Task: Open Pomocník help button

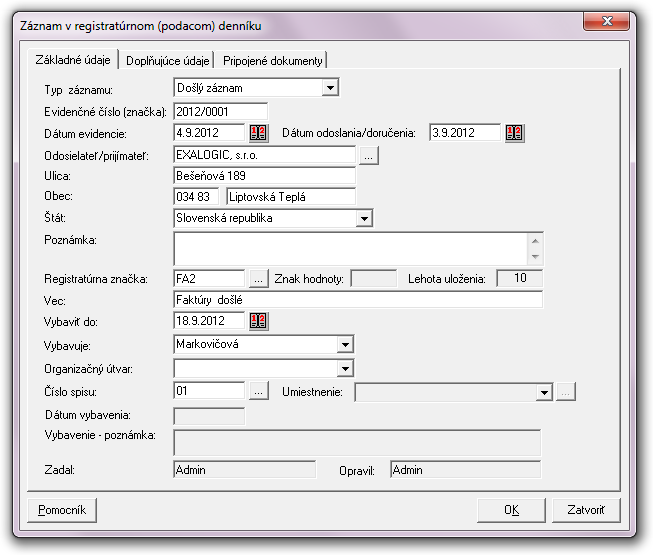Action: [62, 510]
